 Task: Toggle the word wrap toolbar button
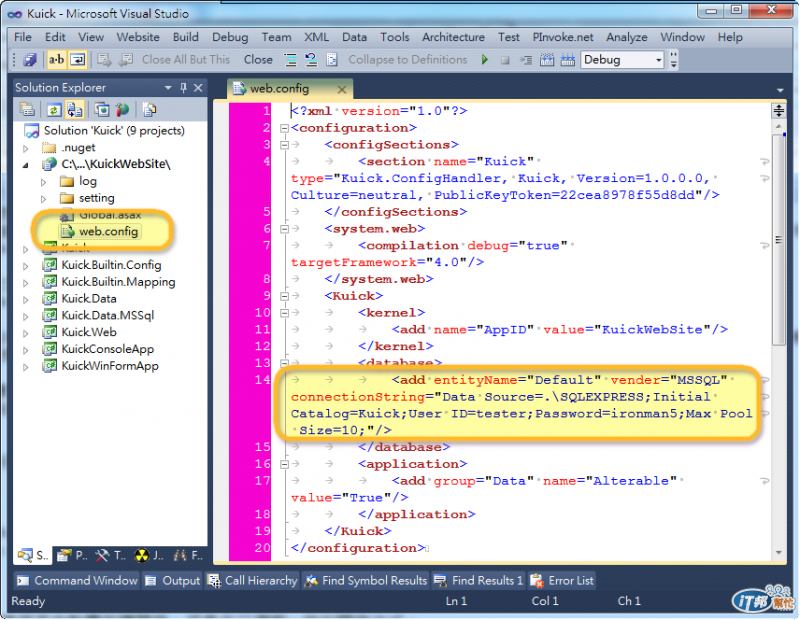(x=78, y=60)
